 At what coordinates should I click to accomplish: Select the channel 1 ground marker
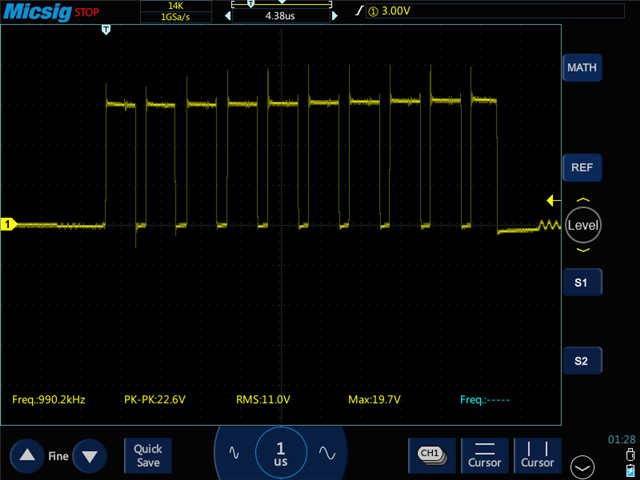click(9, 224)
